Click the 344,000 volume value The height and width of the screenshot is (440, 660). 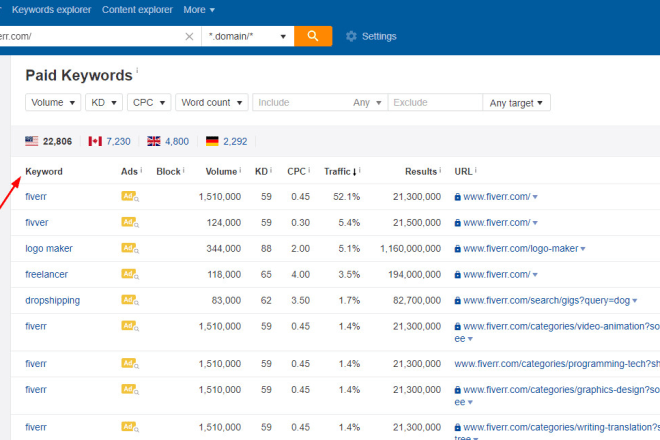pyautogui.click(x=224, y=248)
